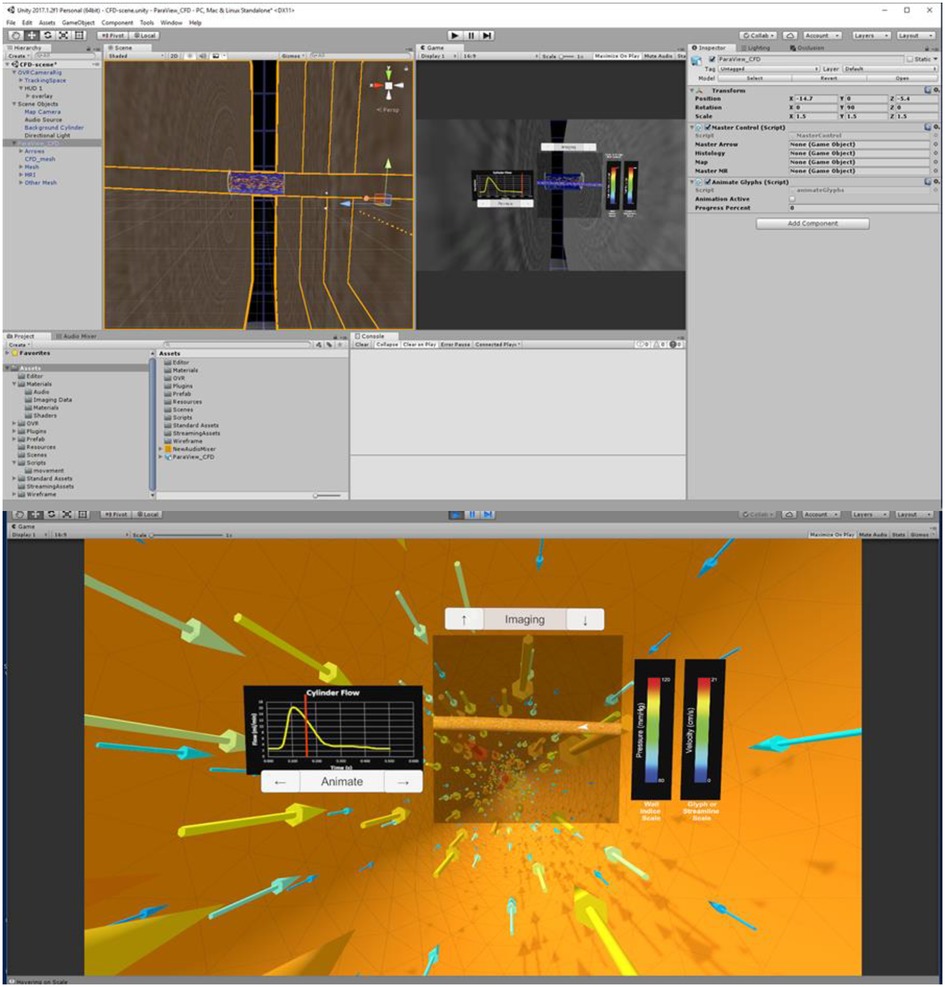Screen dimensions: 945x987
Task: Toggle Maximize On Play in upper Game view
Action: click(616, 56)
